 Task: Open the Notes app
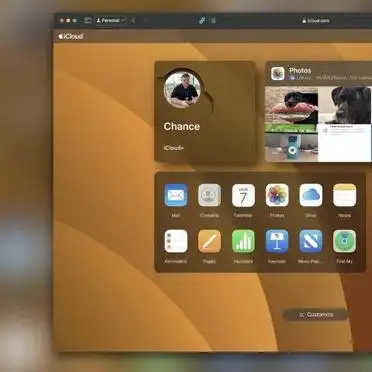(344, 195)
